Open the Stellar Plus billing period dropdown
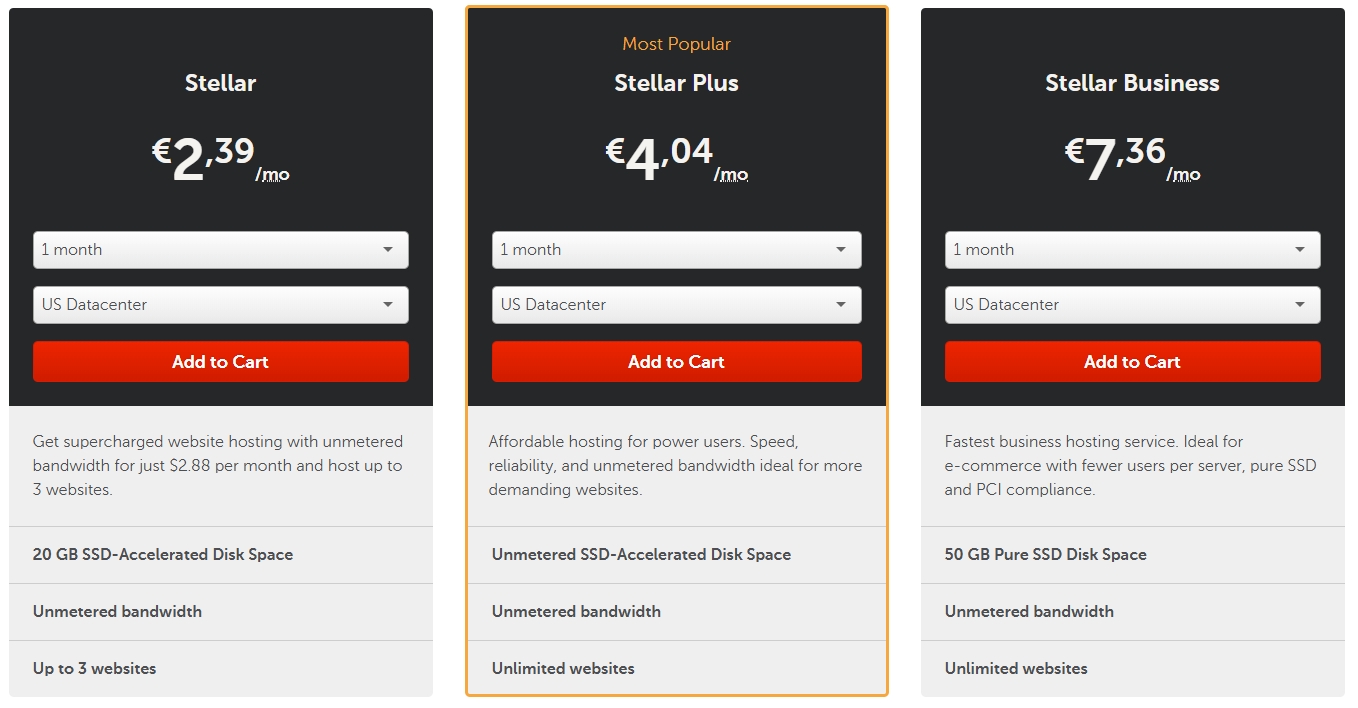Viewport: 1358px width, 708px height. 676,250
